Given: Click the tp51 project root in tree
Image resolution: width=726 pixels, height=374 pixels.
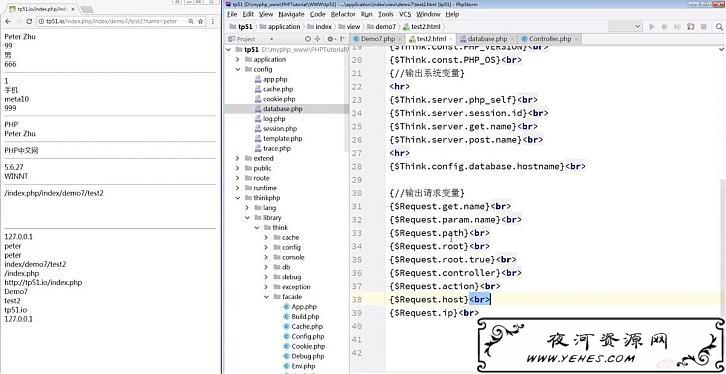Looking at the screenshot, I should coord(251,50).
